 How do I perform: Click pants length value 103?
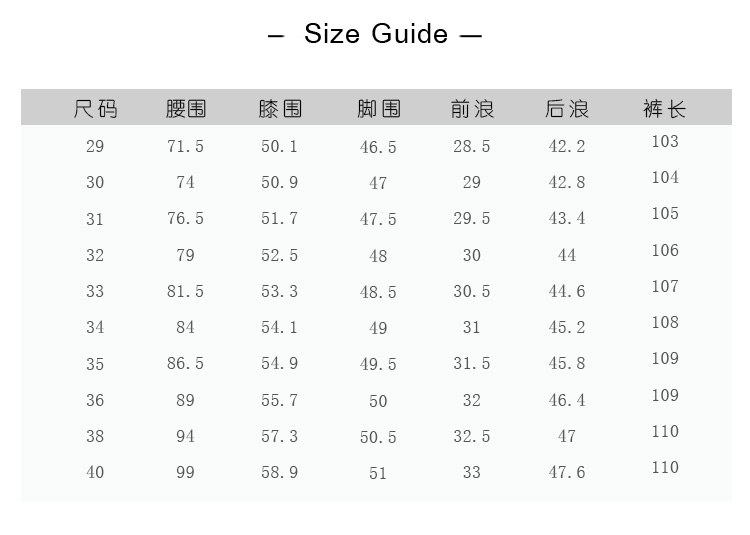coord(665,141)
